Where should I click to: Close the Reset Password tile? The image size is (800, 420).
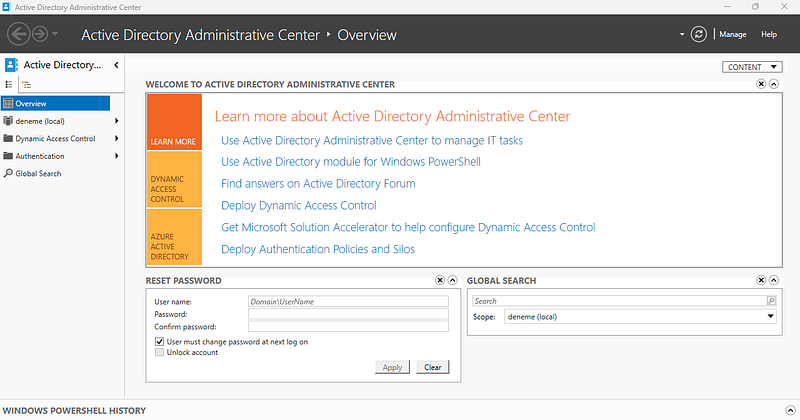pyautogui.click(x=440, y=280)
